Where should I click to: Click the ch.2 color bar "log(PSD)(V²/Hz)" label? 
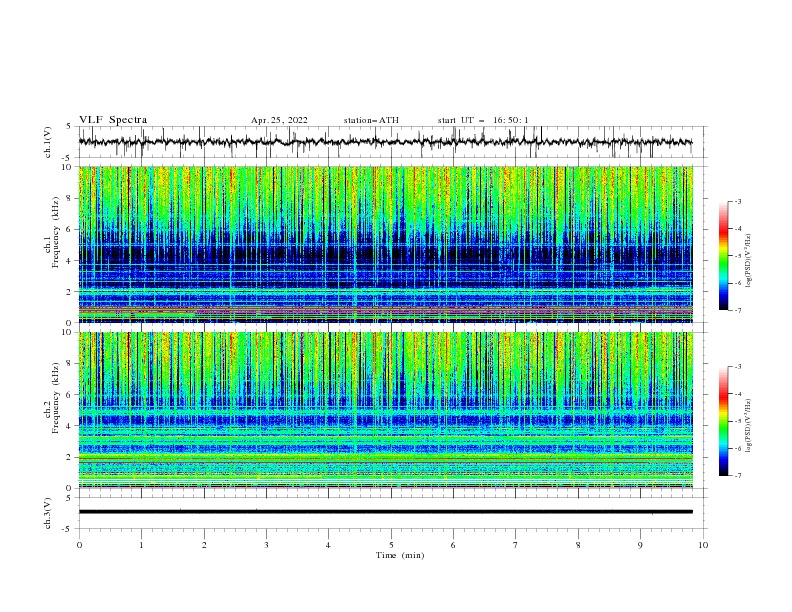tap(749, 426)
